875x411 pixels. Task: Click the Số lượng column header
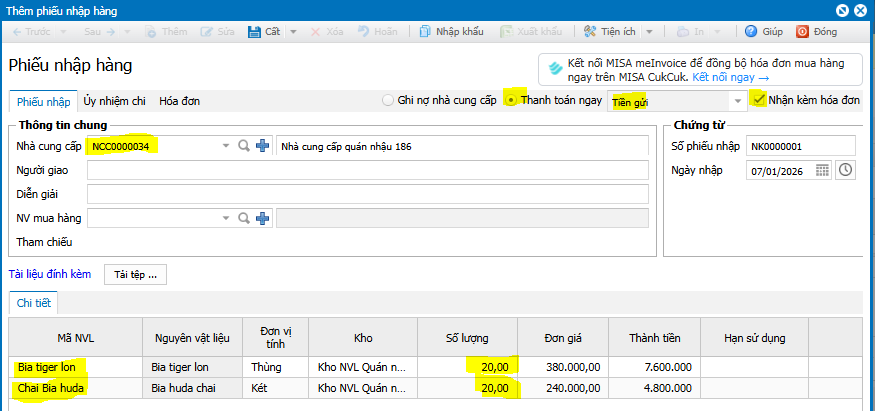click(x=467, y=337)
